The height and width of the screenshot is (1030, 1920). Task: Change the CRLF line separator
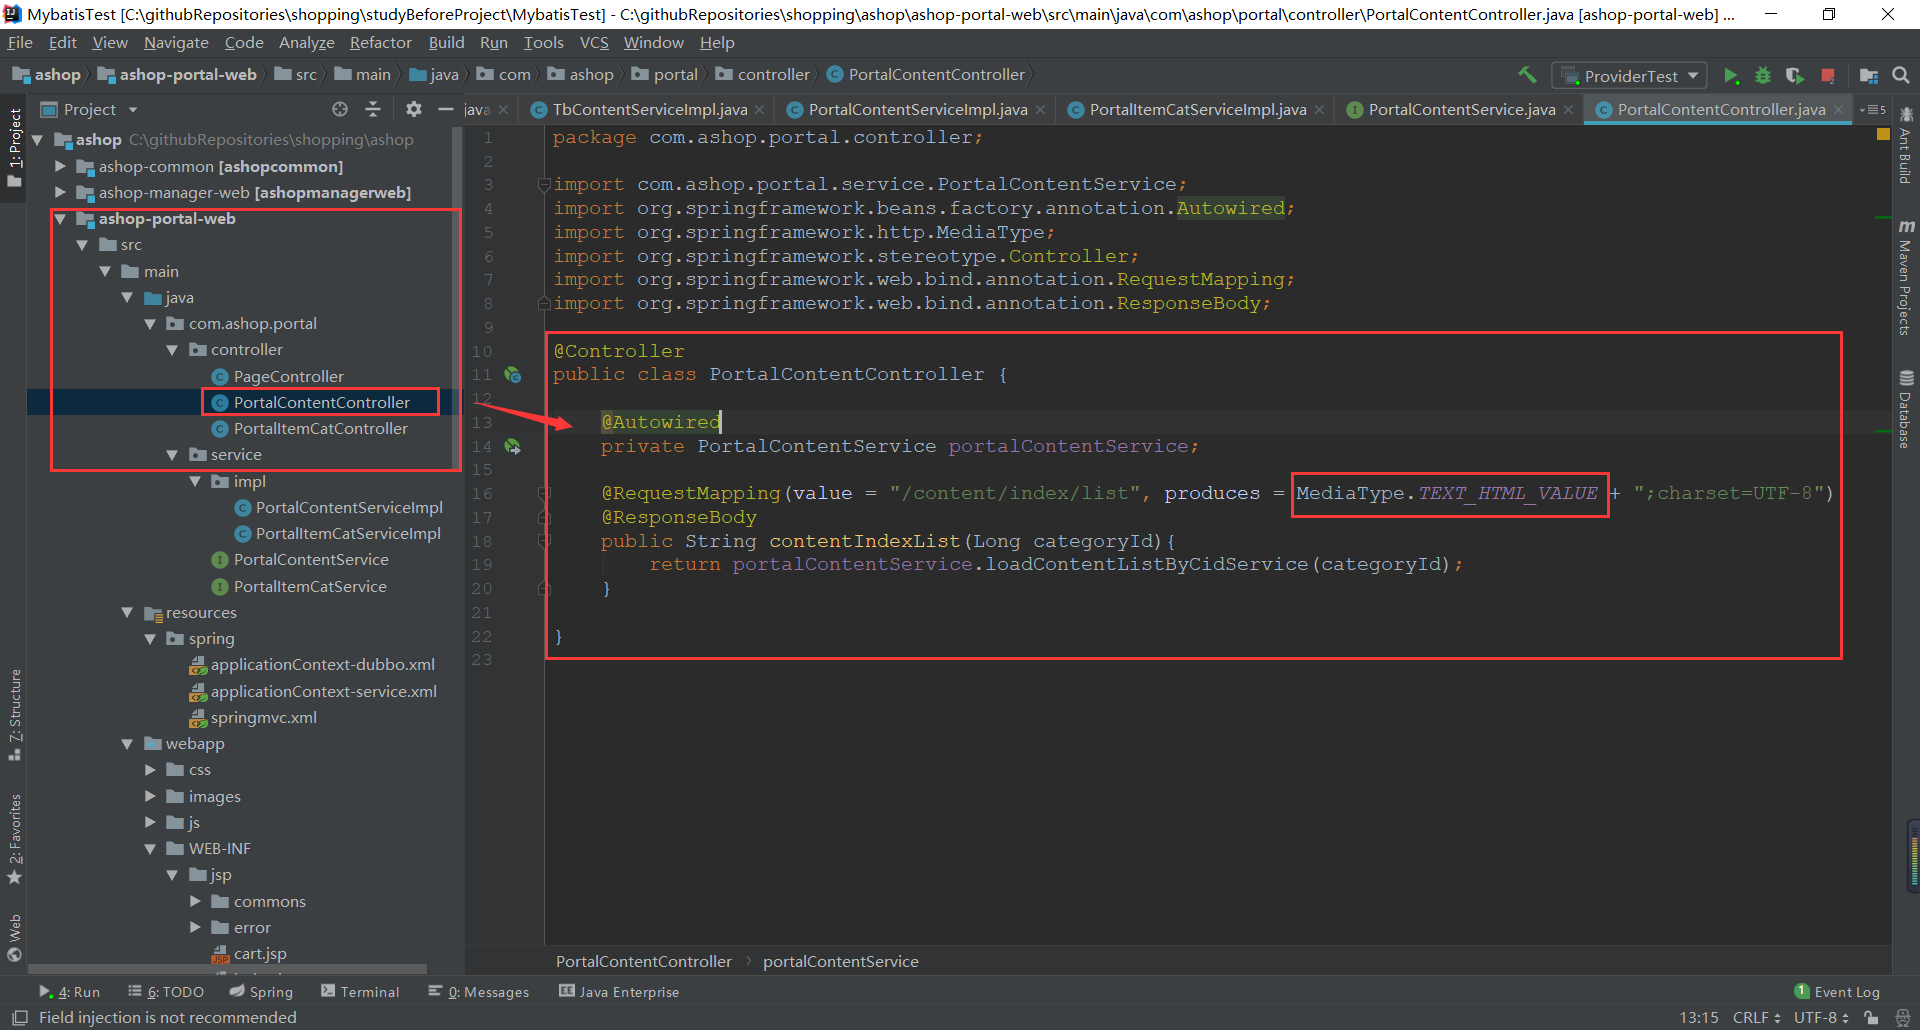(1757, 1018)
